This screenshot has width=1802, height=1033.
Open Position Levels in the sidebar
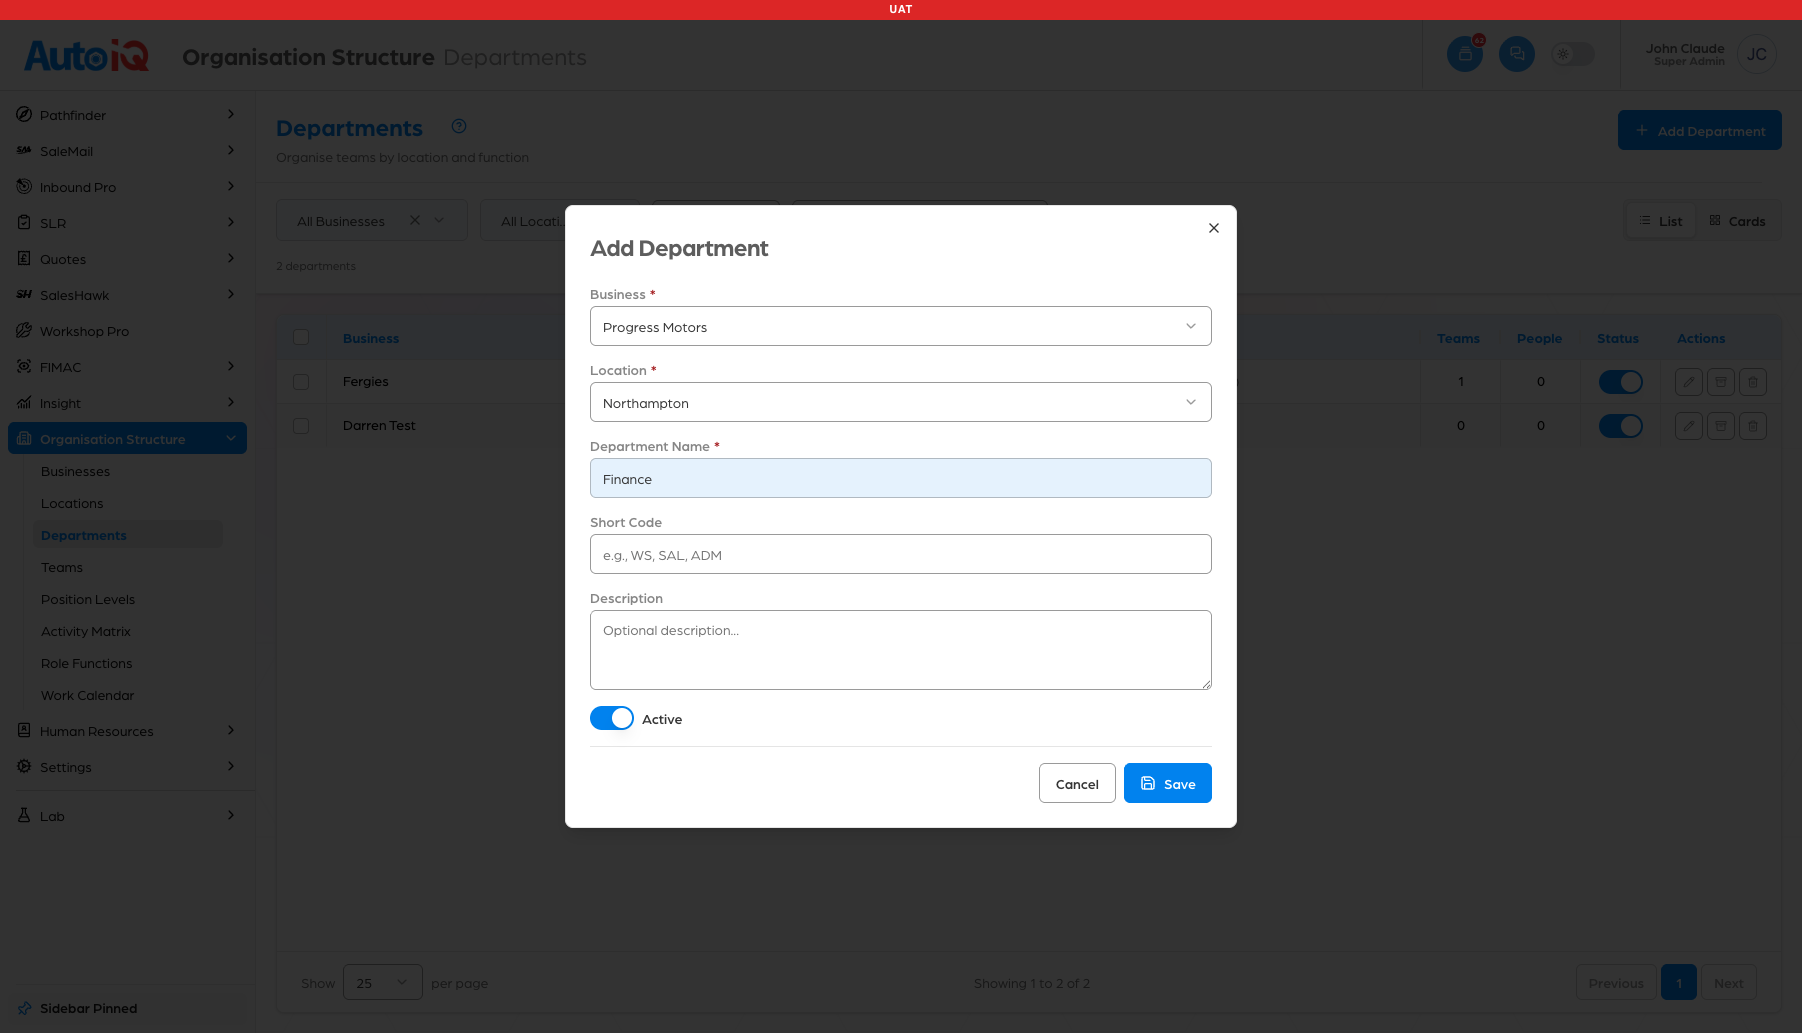(x=88, y=599)
